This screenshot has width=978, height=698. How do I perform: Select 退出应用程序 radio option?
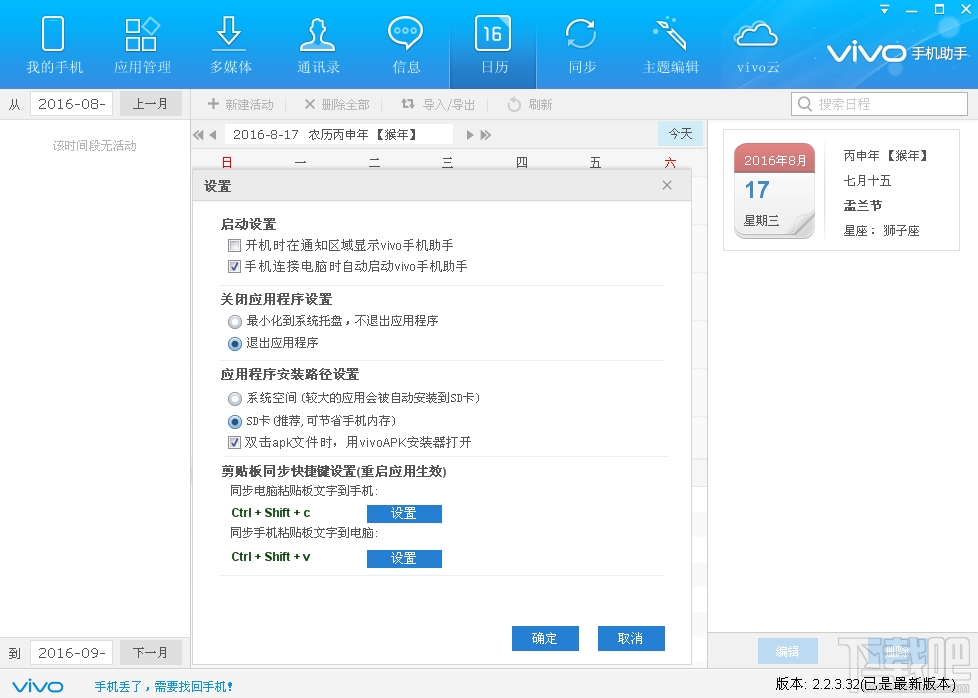coord(235,344)
